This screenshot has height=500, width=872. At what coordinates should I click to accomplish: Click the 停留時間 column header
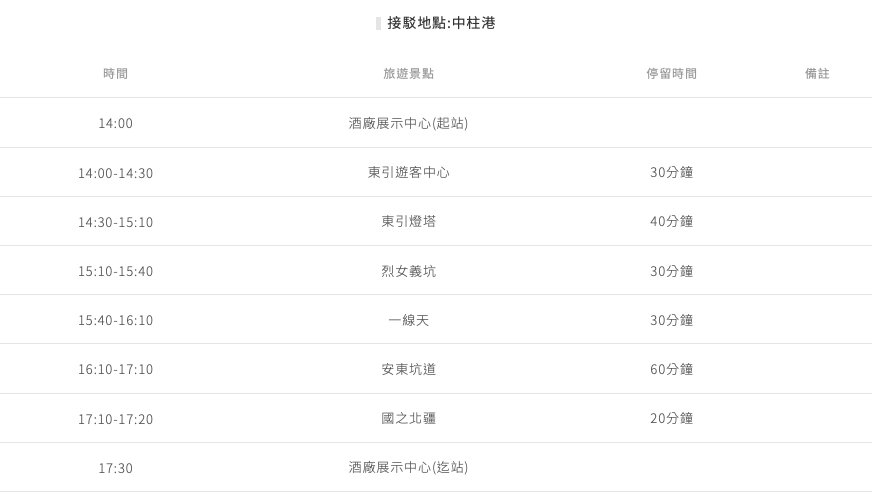[671, 74]
